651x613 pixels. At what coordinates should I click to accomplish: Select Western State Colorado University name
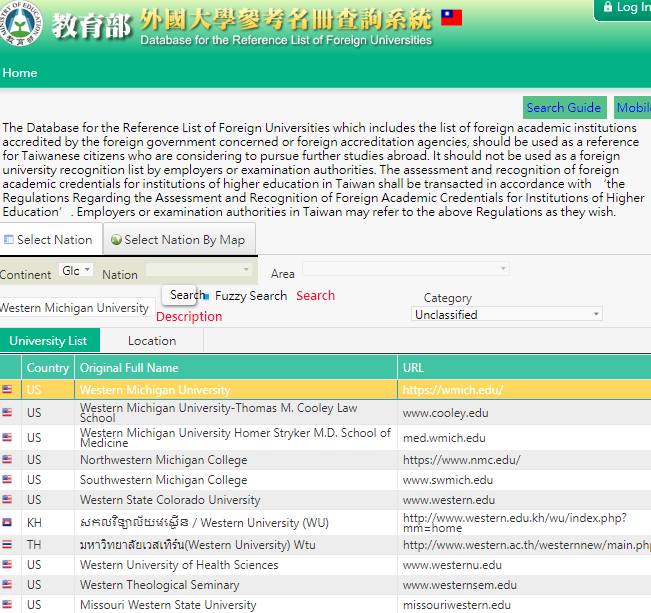click(170, 500)
